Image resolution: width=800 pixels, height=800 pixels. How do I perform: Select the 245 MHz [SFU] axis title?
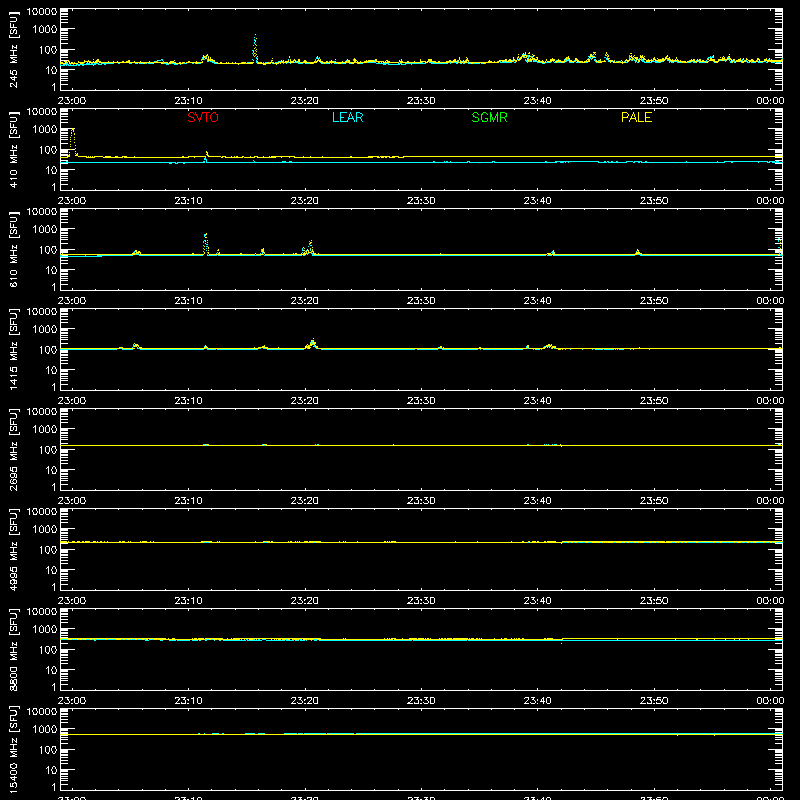[13, 49]
